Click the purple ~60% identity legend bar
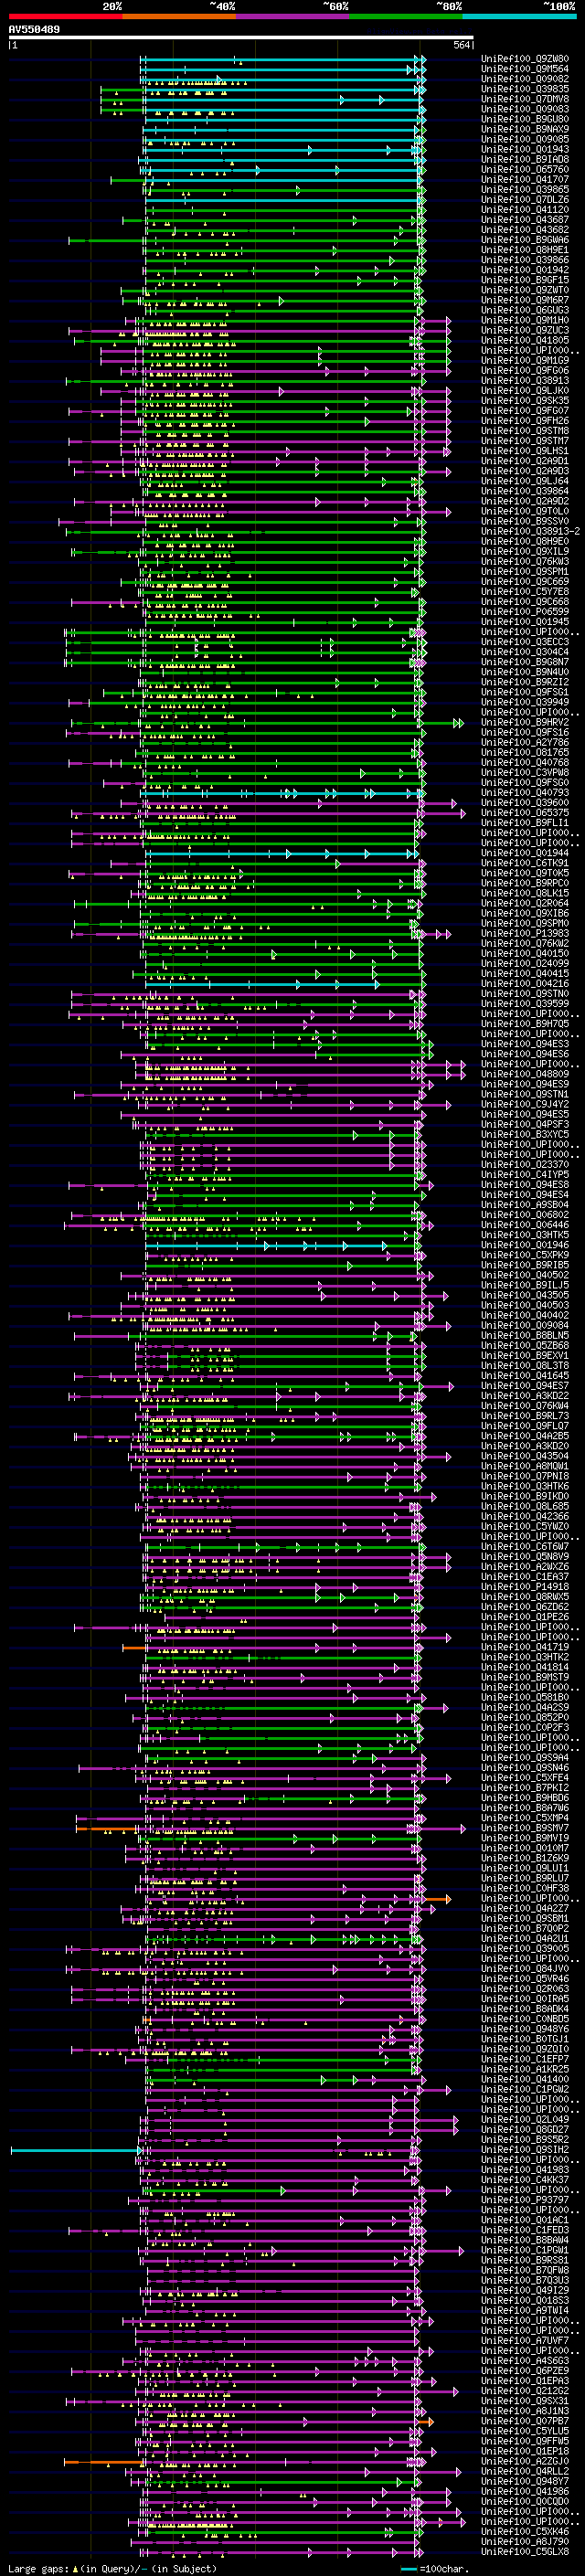The width and height of the screenshot is (585, 2576). pyautogui.click(x=292, y=16)
